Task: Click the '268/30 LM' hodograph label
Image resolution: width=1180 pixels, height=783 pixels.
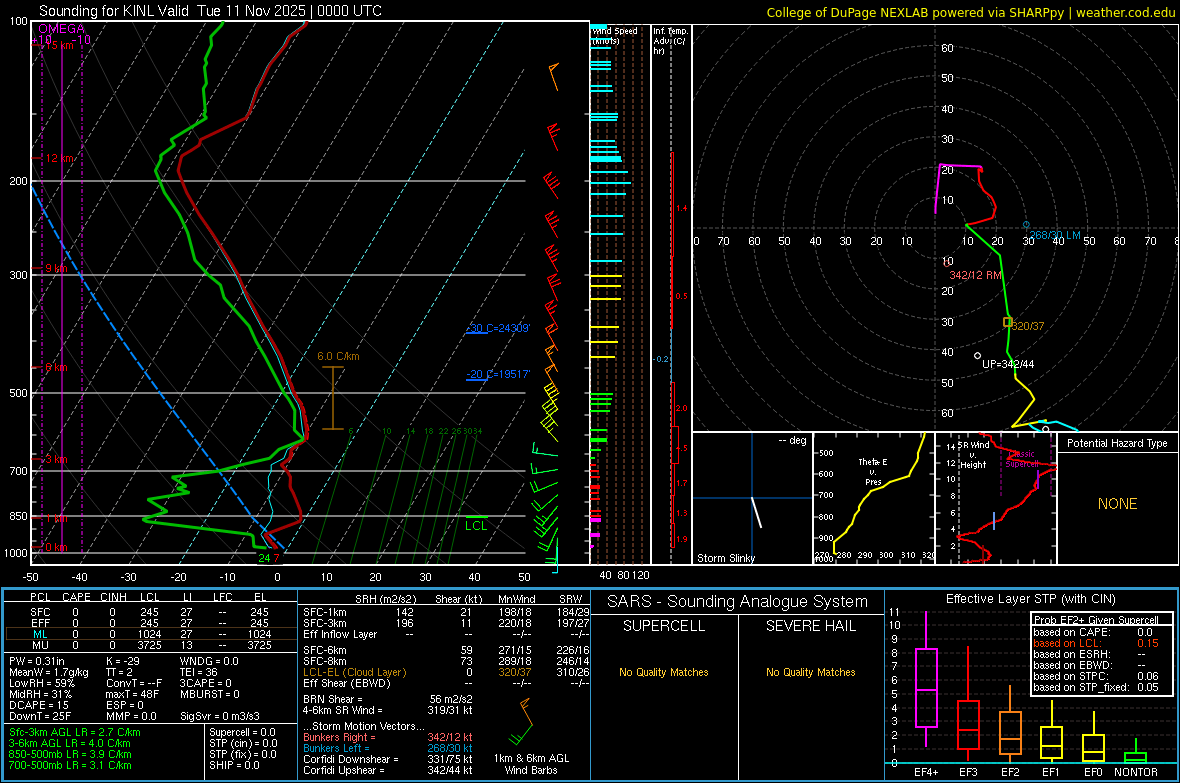Action: pyautogui.click(x=1055, y=236)
